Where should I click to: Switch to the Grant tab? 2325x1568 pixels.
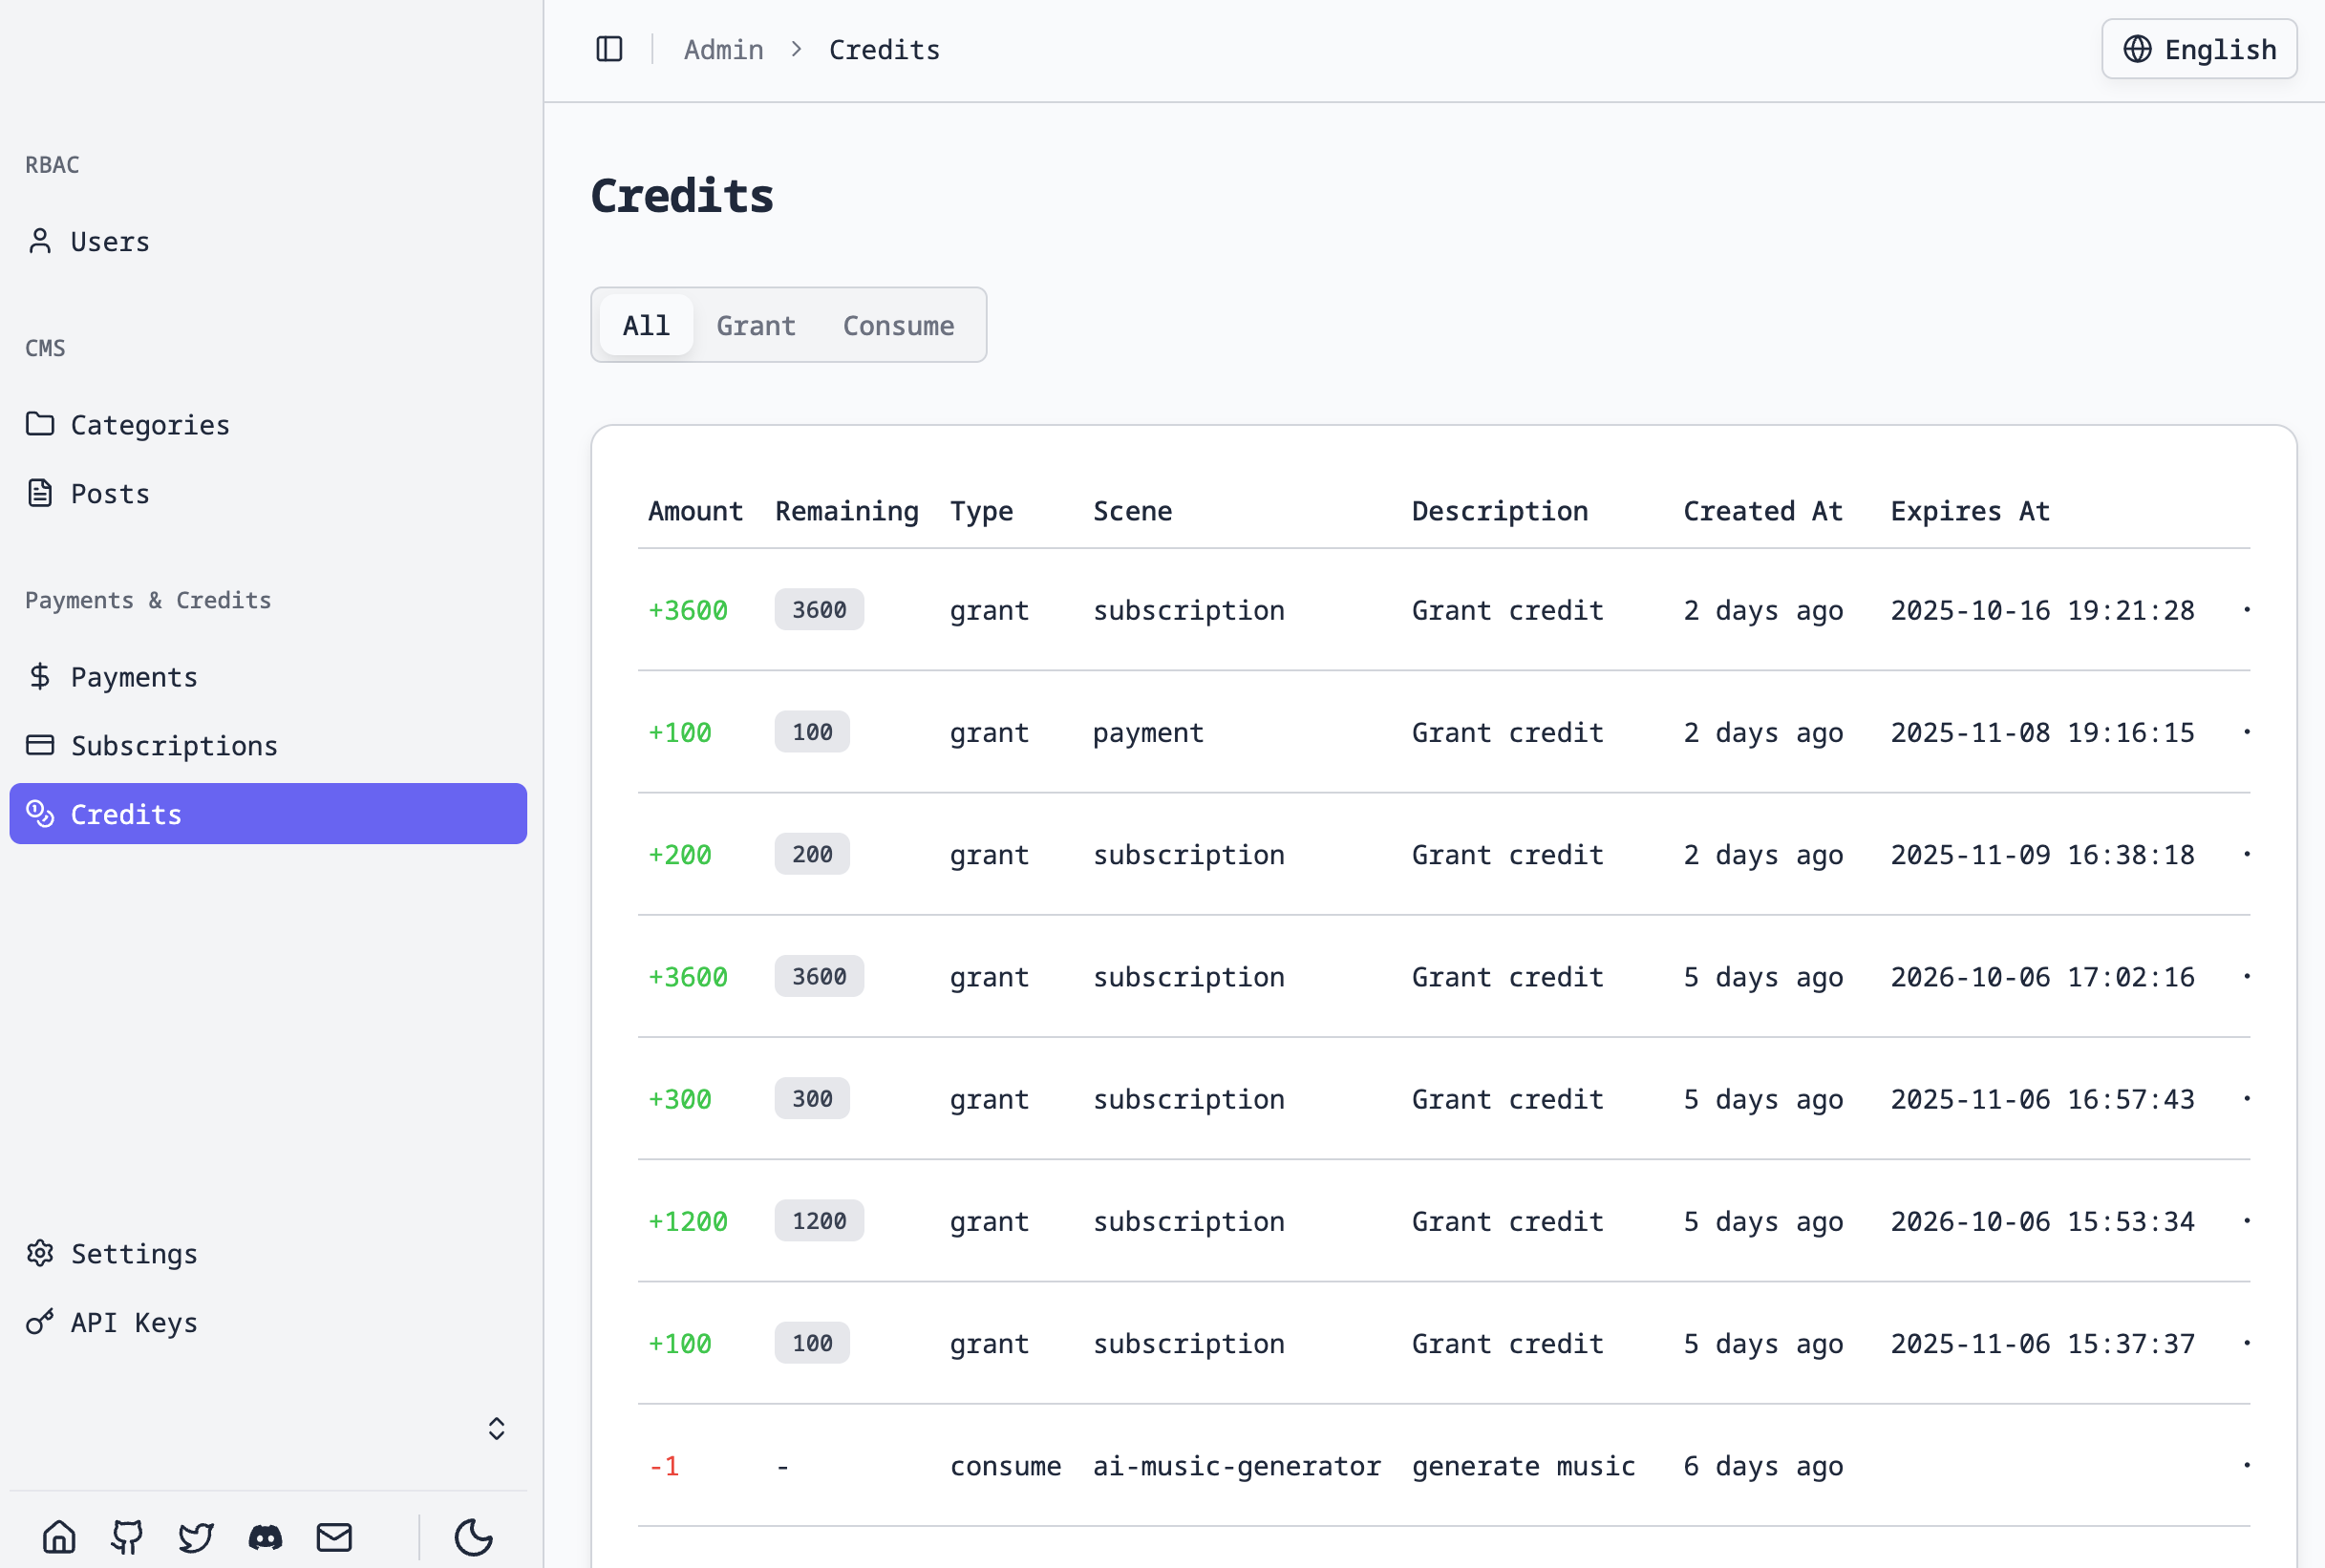[755, 325]
